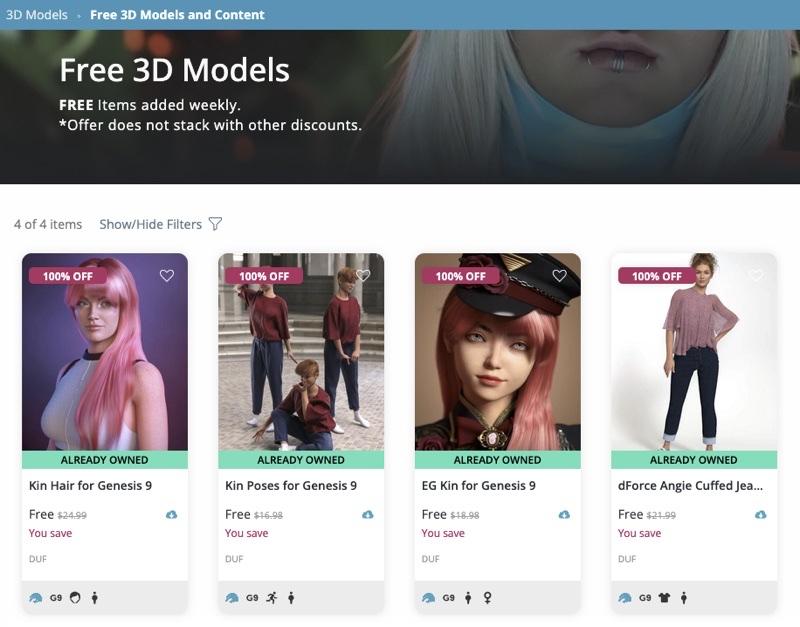
Task: Toggle wishlist heart on EG Kin card
Action: pyautogui.click(x=560, y=275)
